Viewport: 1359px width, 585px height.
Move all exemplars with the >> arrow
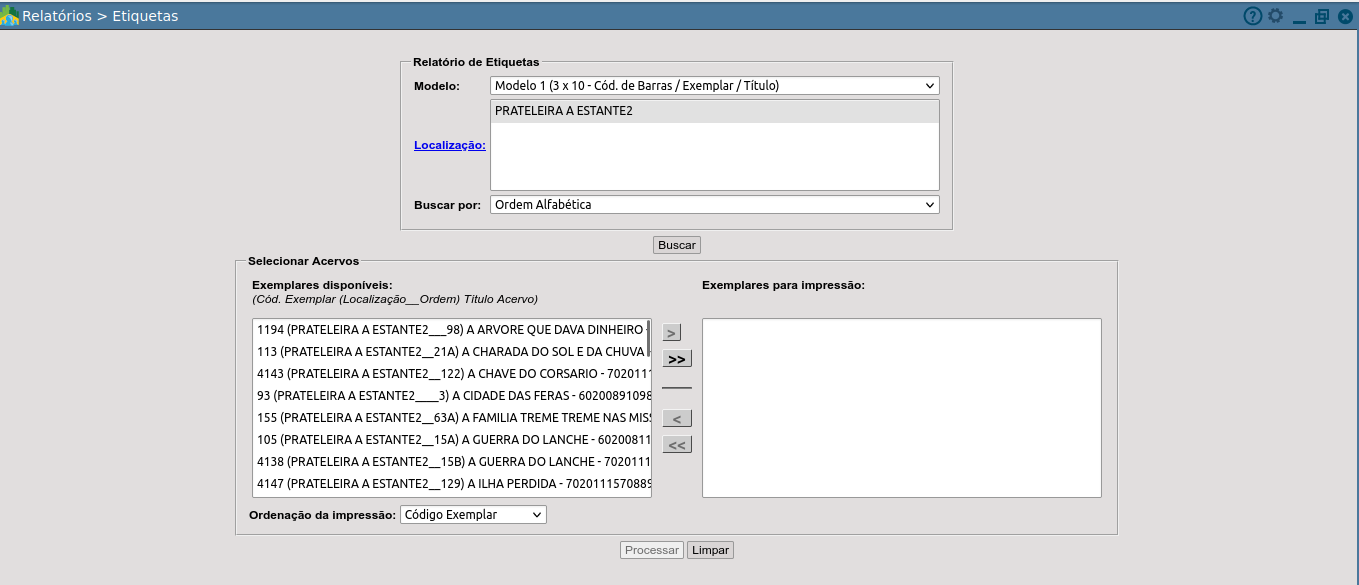pos(676,358)
